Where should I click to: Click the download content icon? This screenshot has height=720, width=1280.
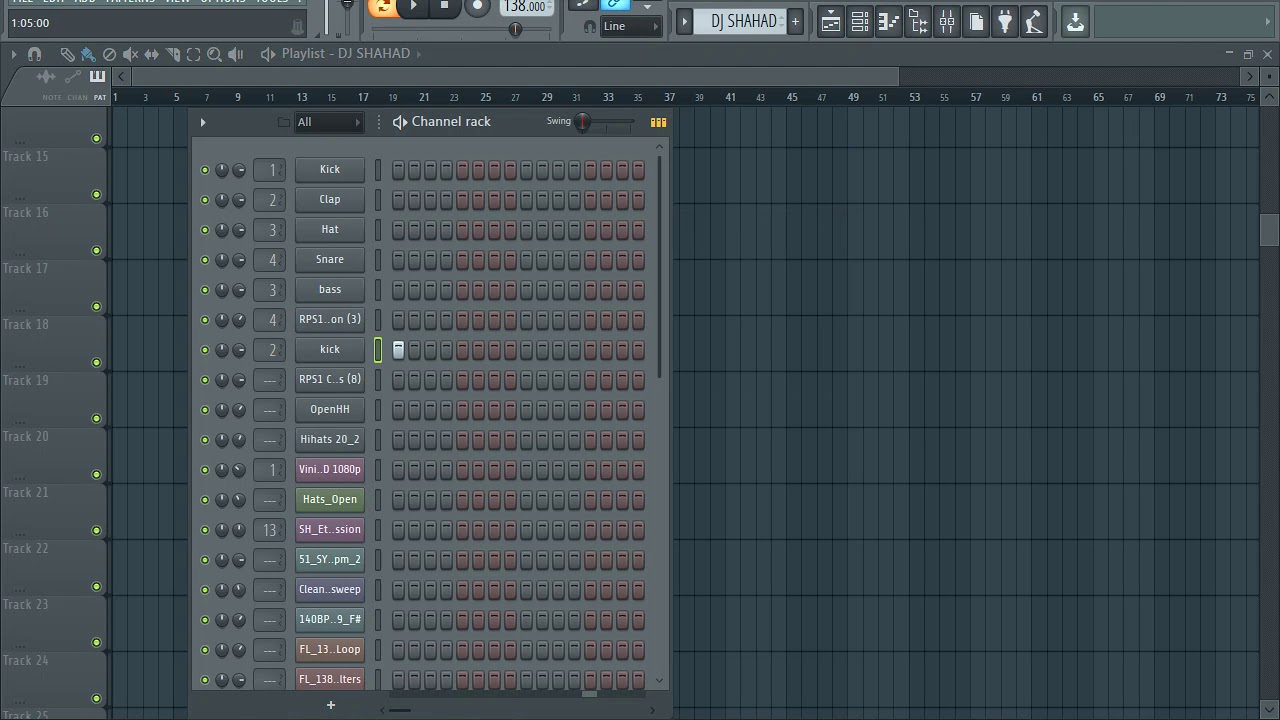1075,21
